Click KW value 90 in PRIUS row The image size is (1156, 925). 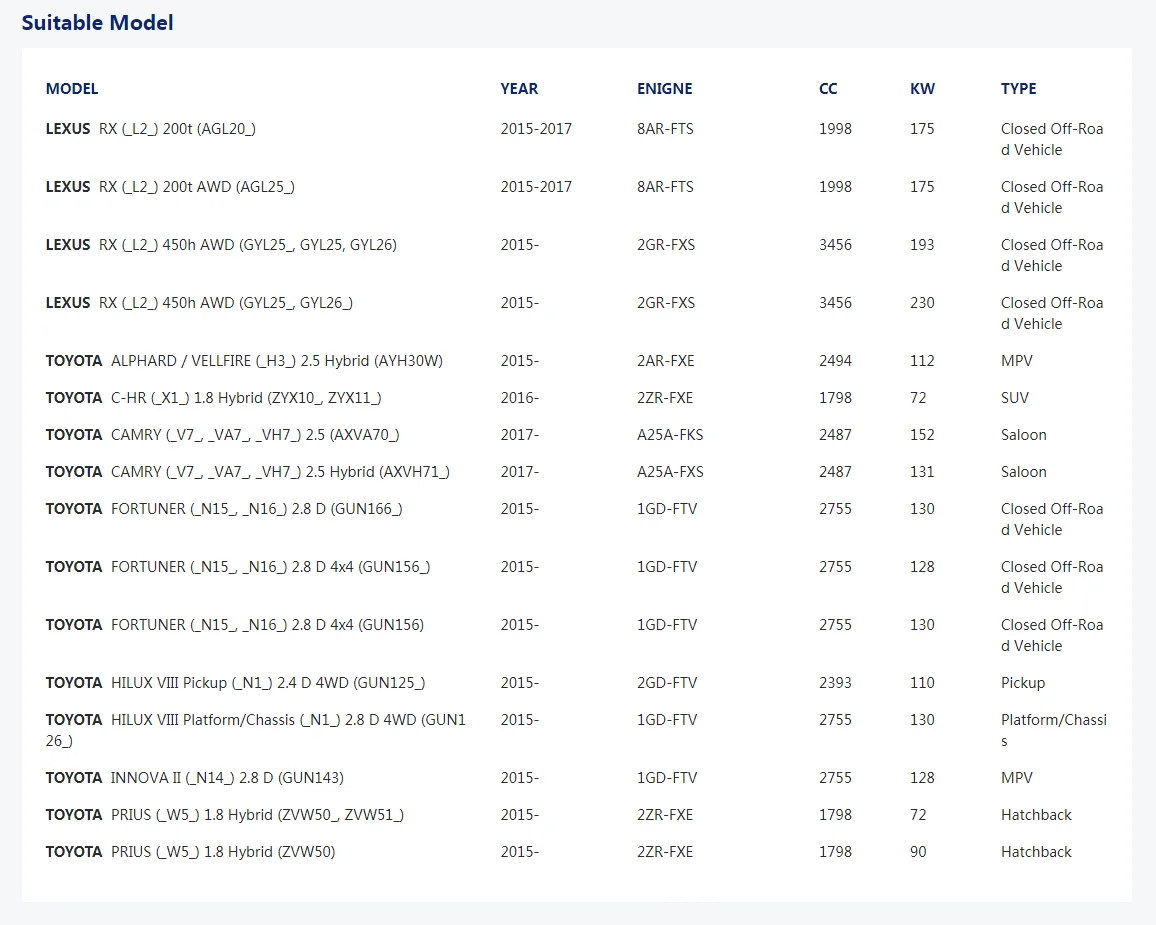point(918,851)
